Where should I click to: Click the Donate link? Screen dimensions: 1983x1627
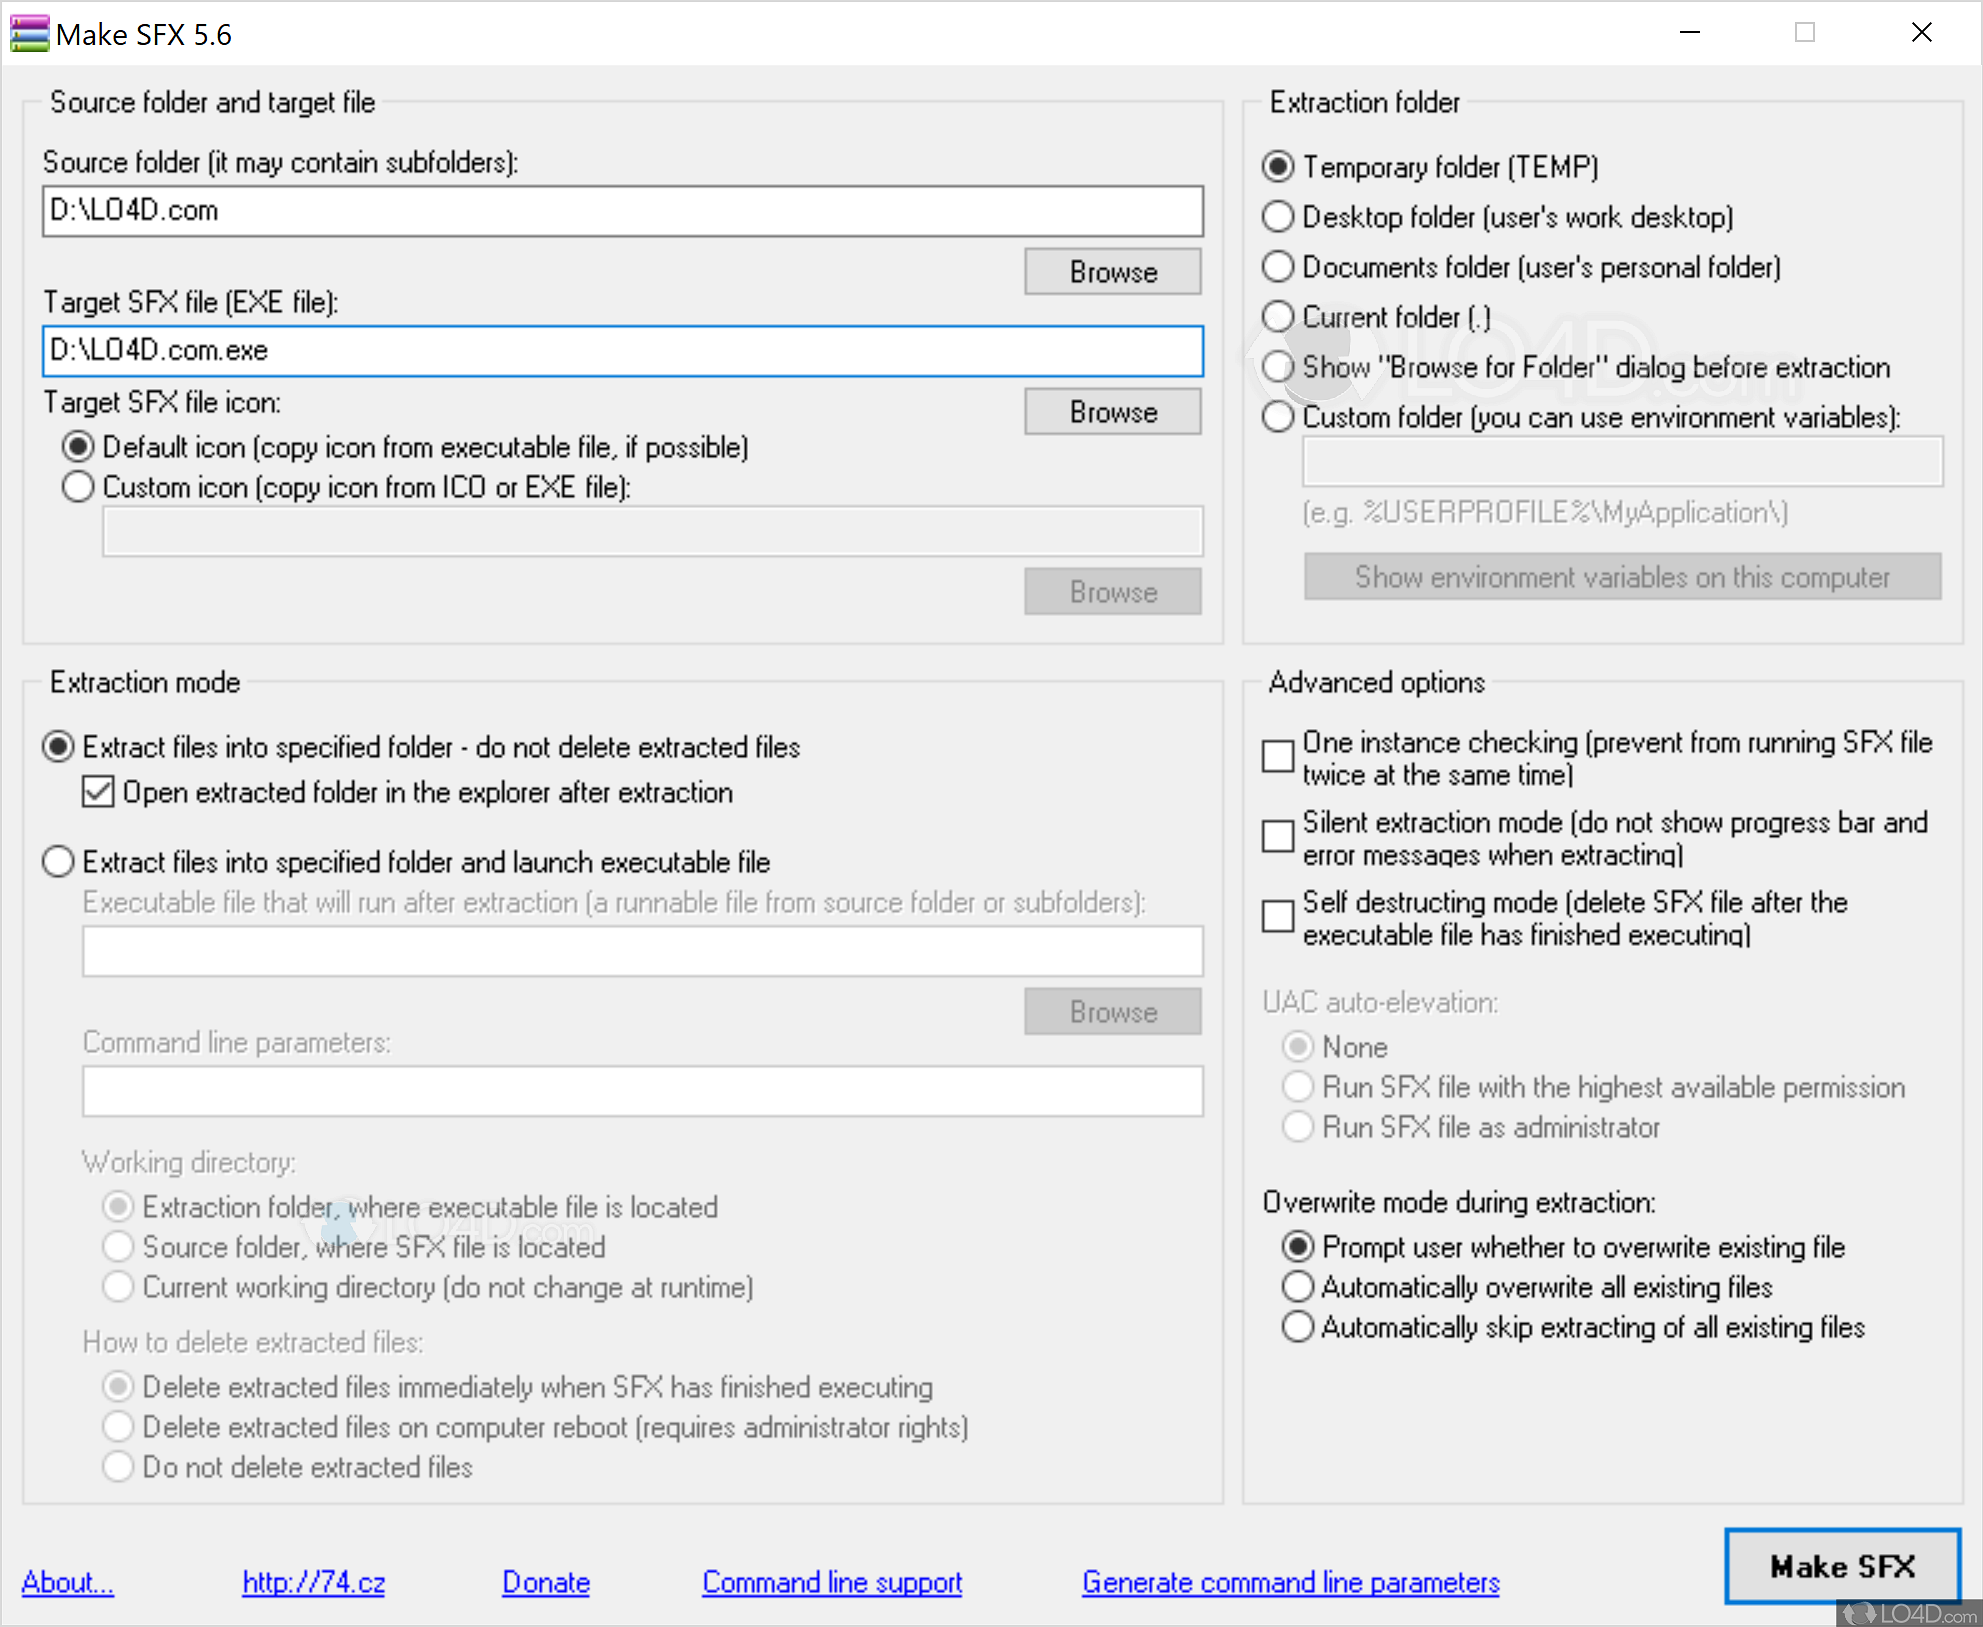click(x=545, y=1582)
